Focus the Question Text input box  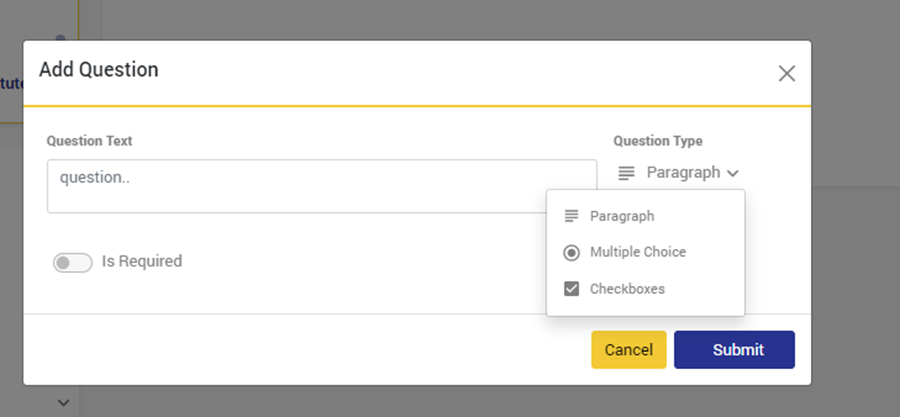point(321,186)
